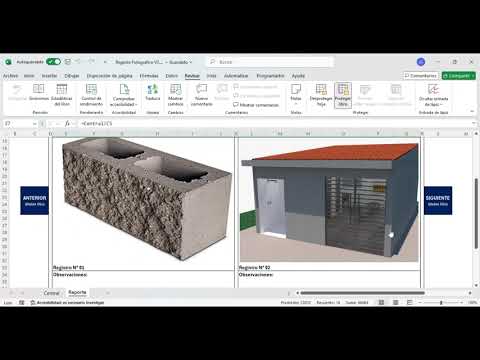480x360 pixels.
Task: Switch to the Automatizar tab
Action: (x=236, y=76)
